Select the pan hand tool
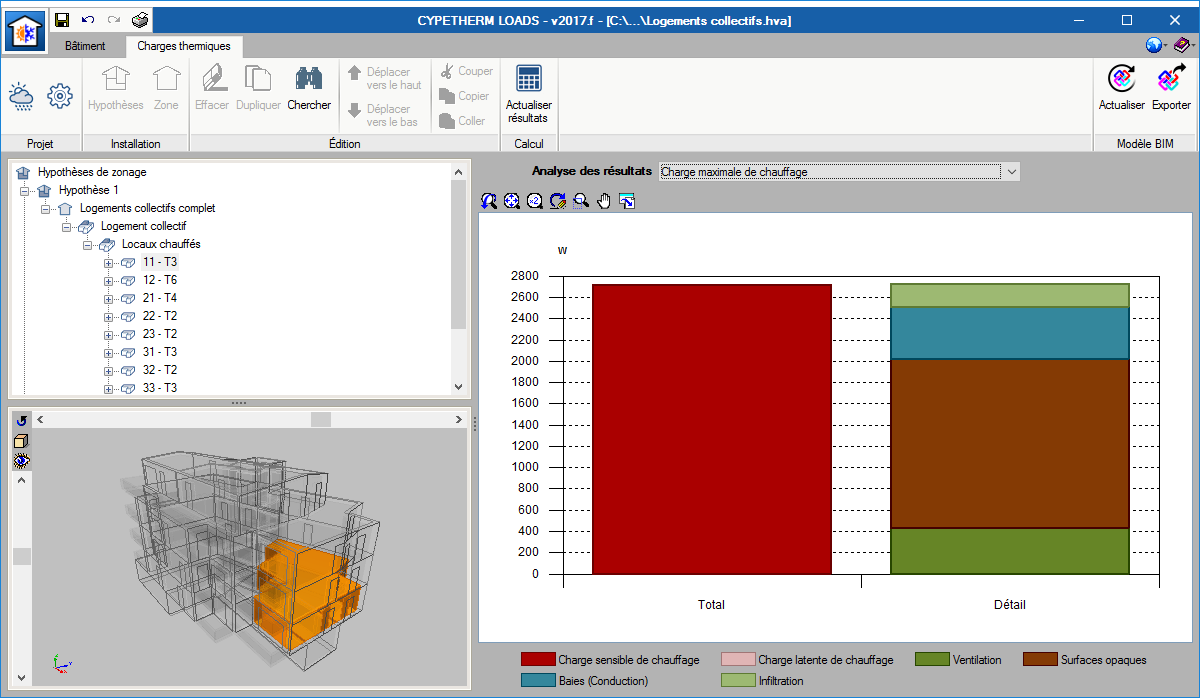 604,201
